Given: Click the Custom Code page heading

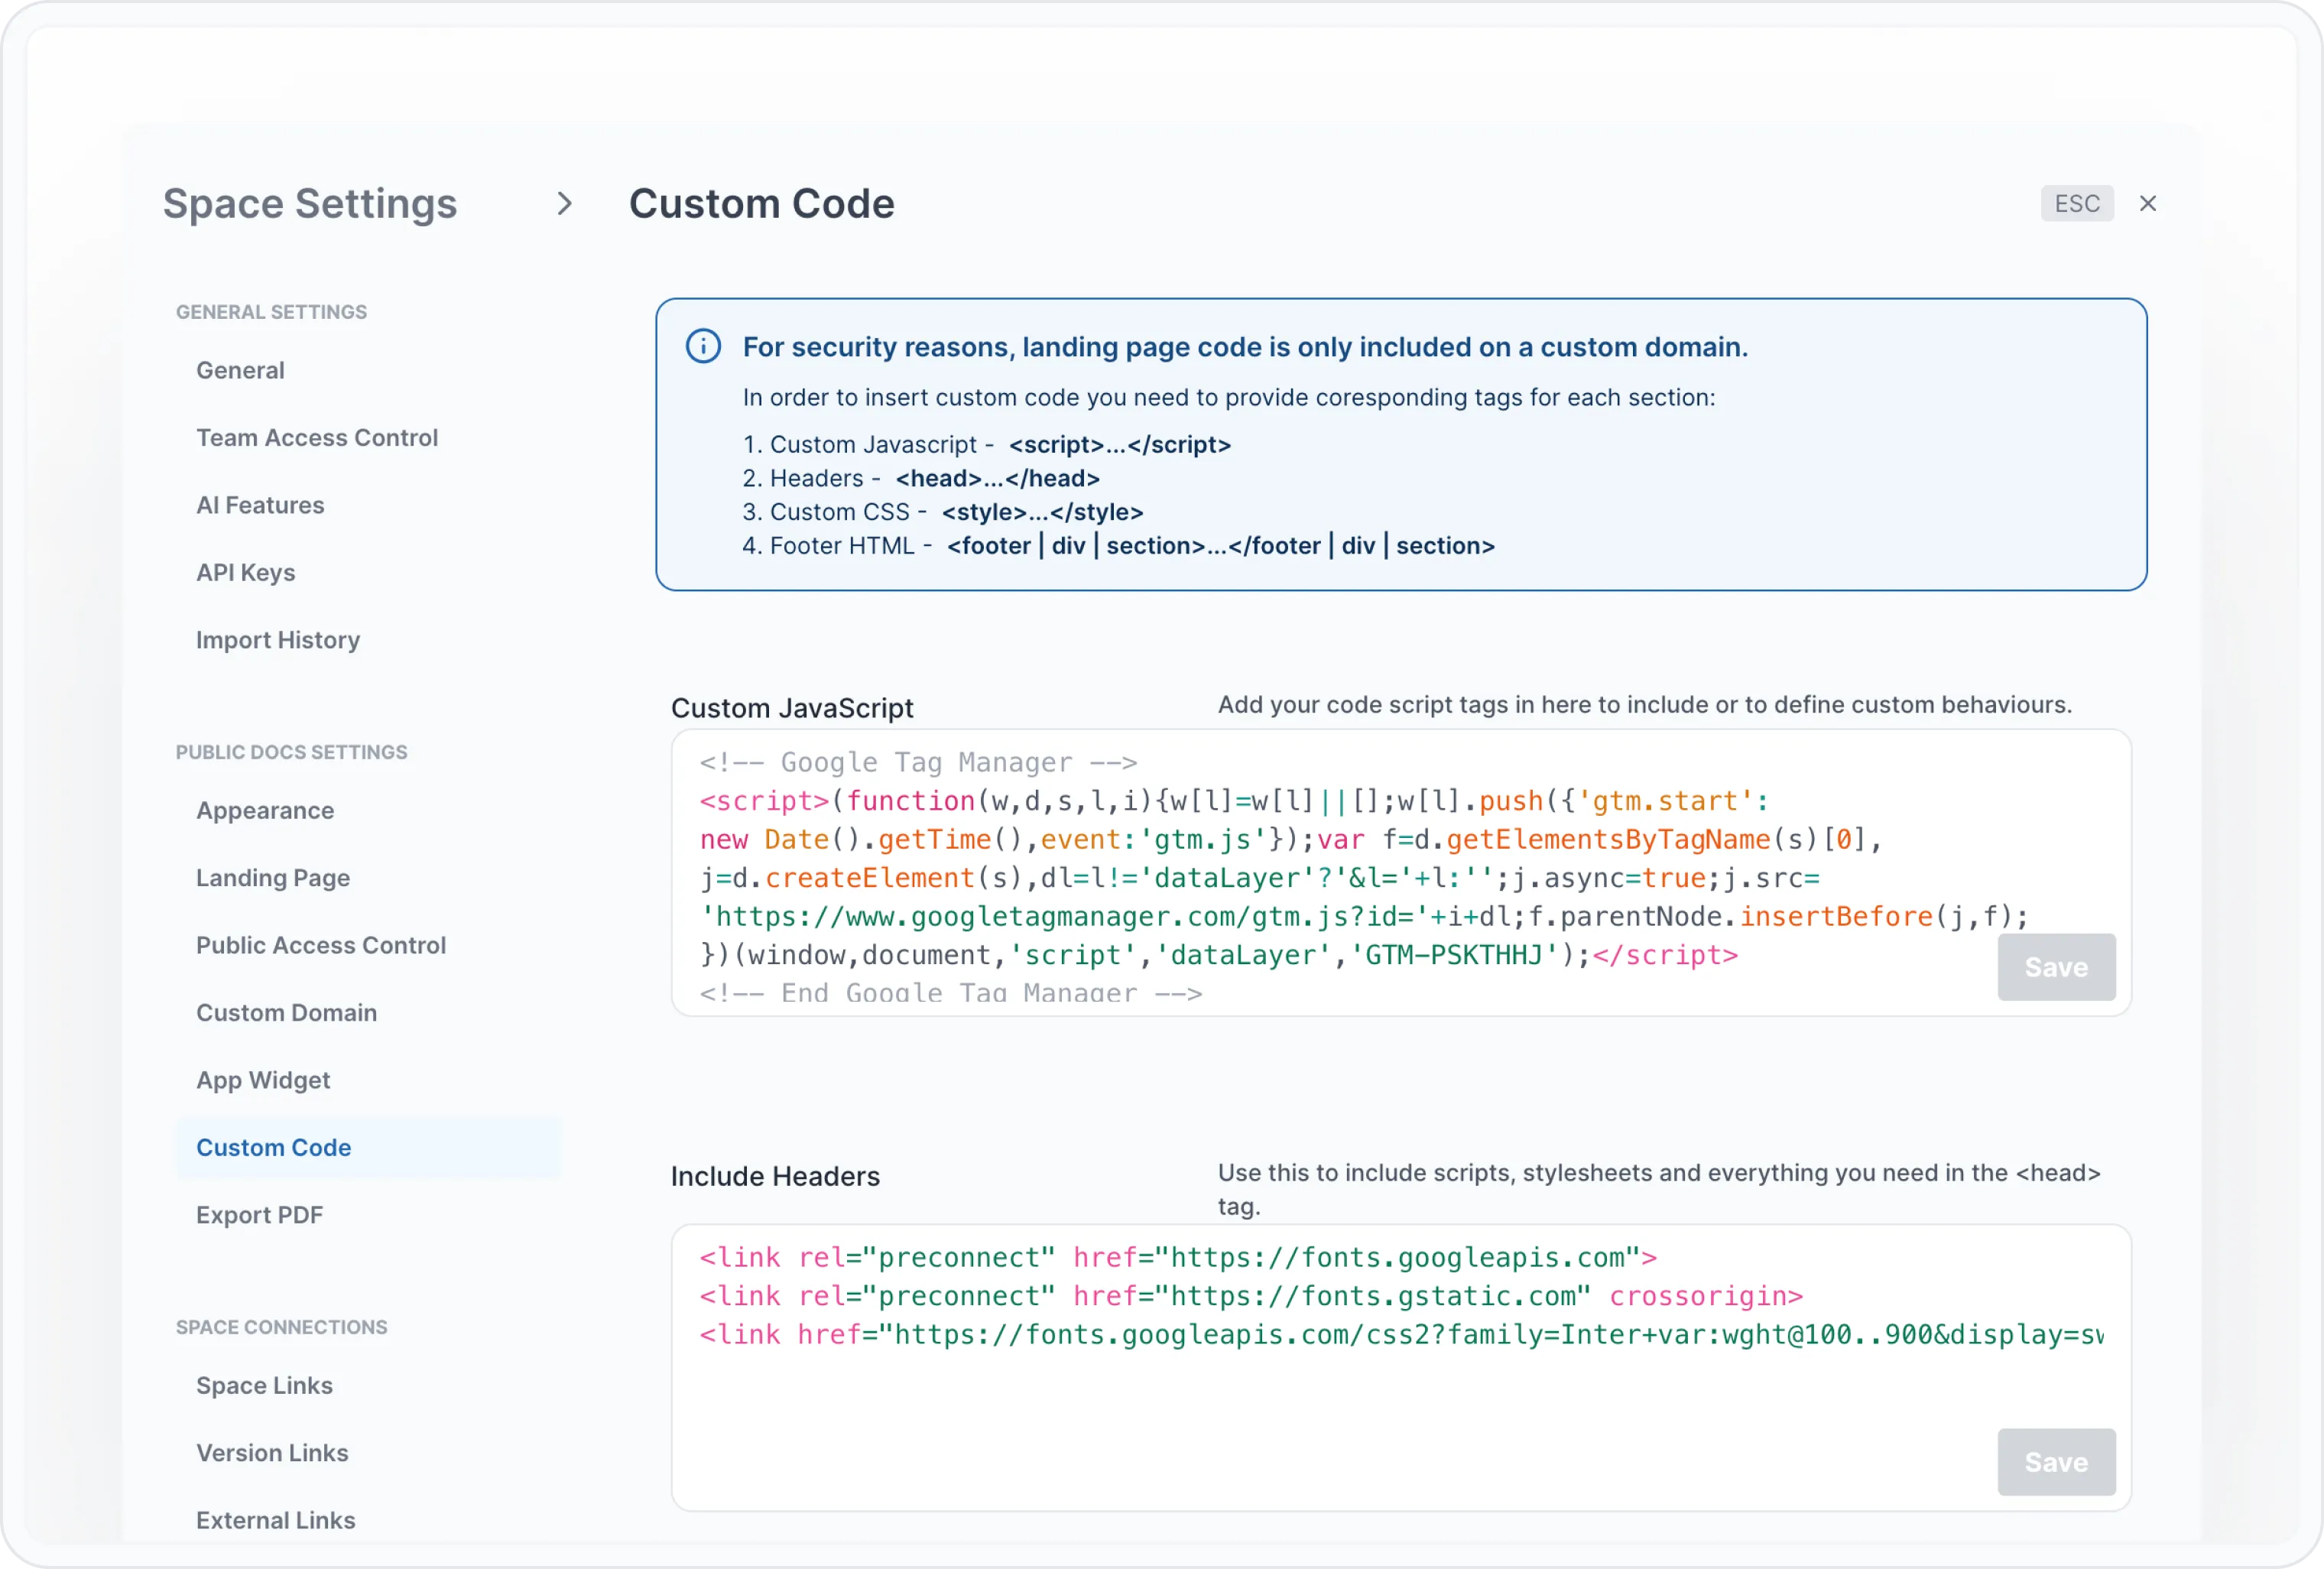Looking at the screenshot, I should pos(762,204).
